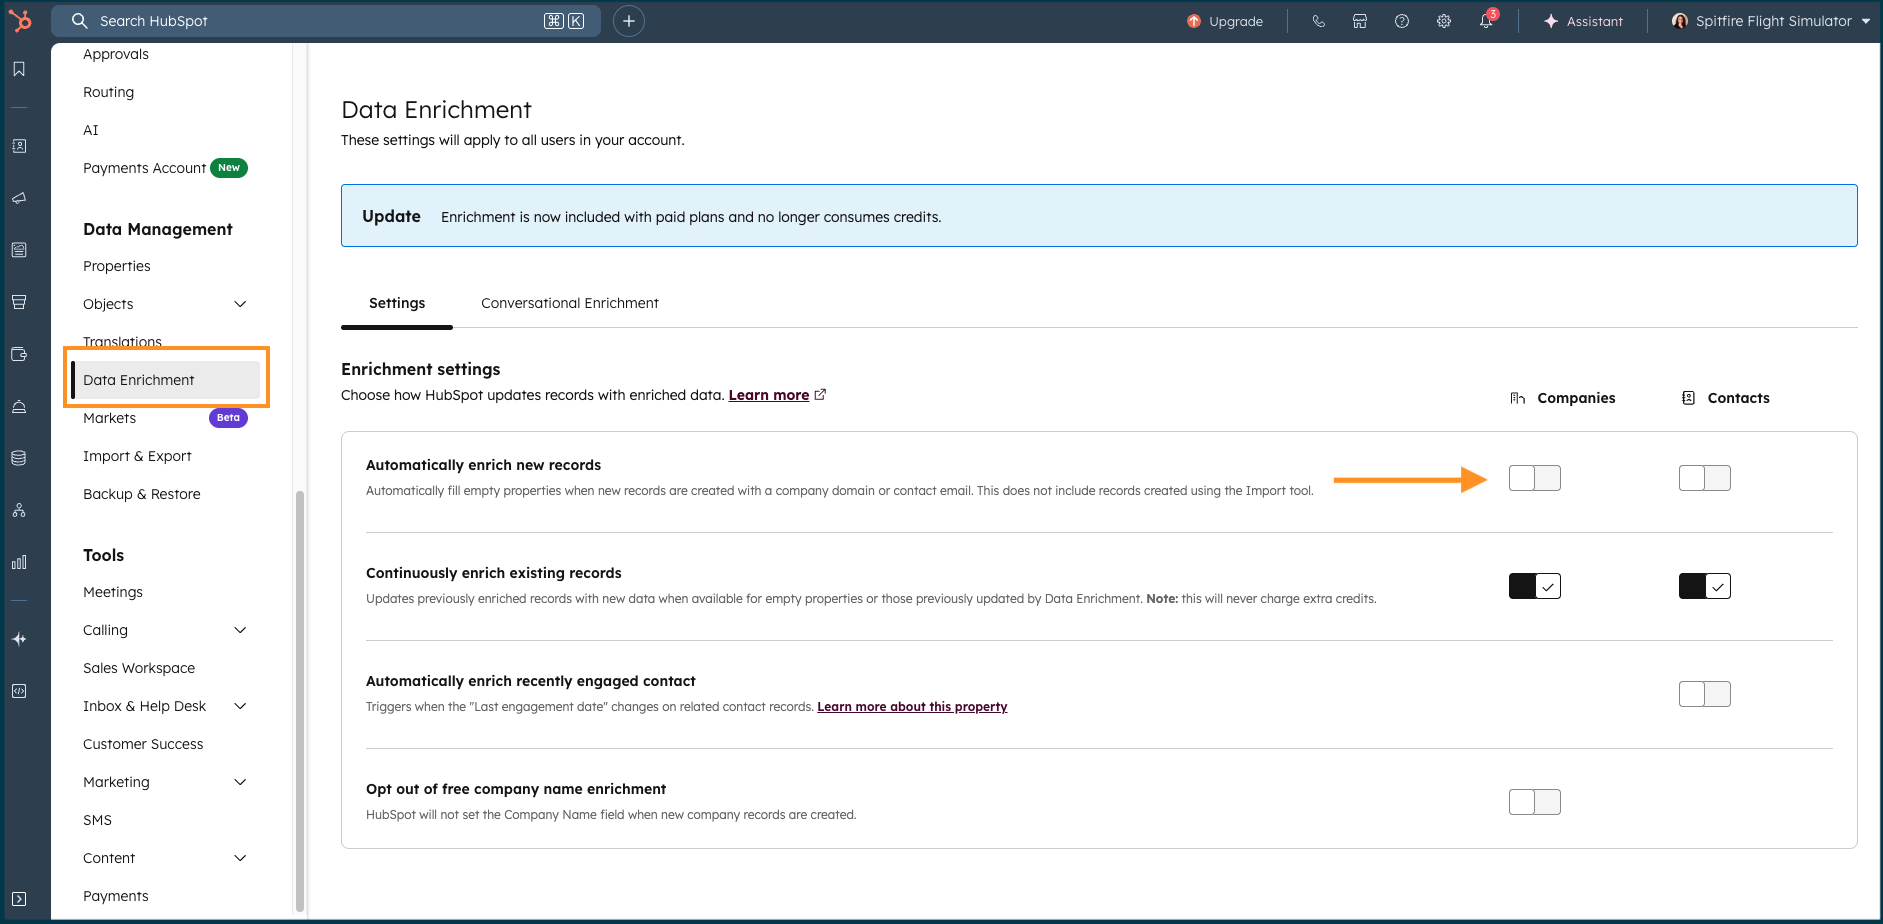Click the calling phone icon in top bar
1883x924 pixels.
pyautogui.click(x=1319, y=21)
